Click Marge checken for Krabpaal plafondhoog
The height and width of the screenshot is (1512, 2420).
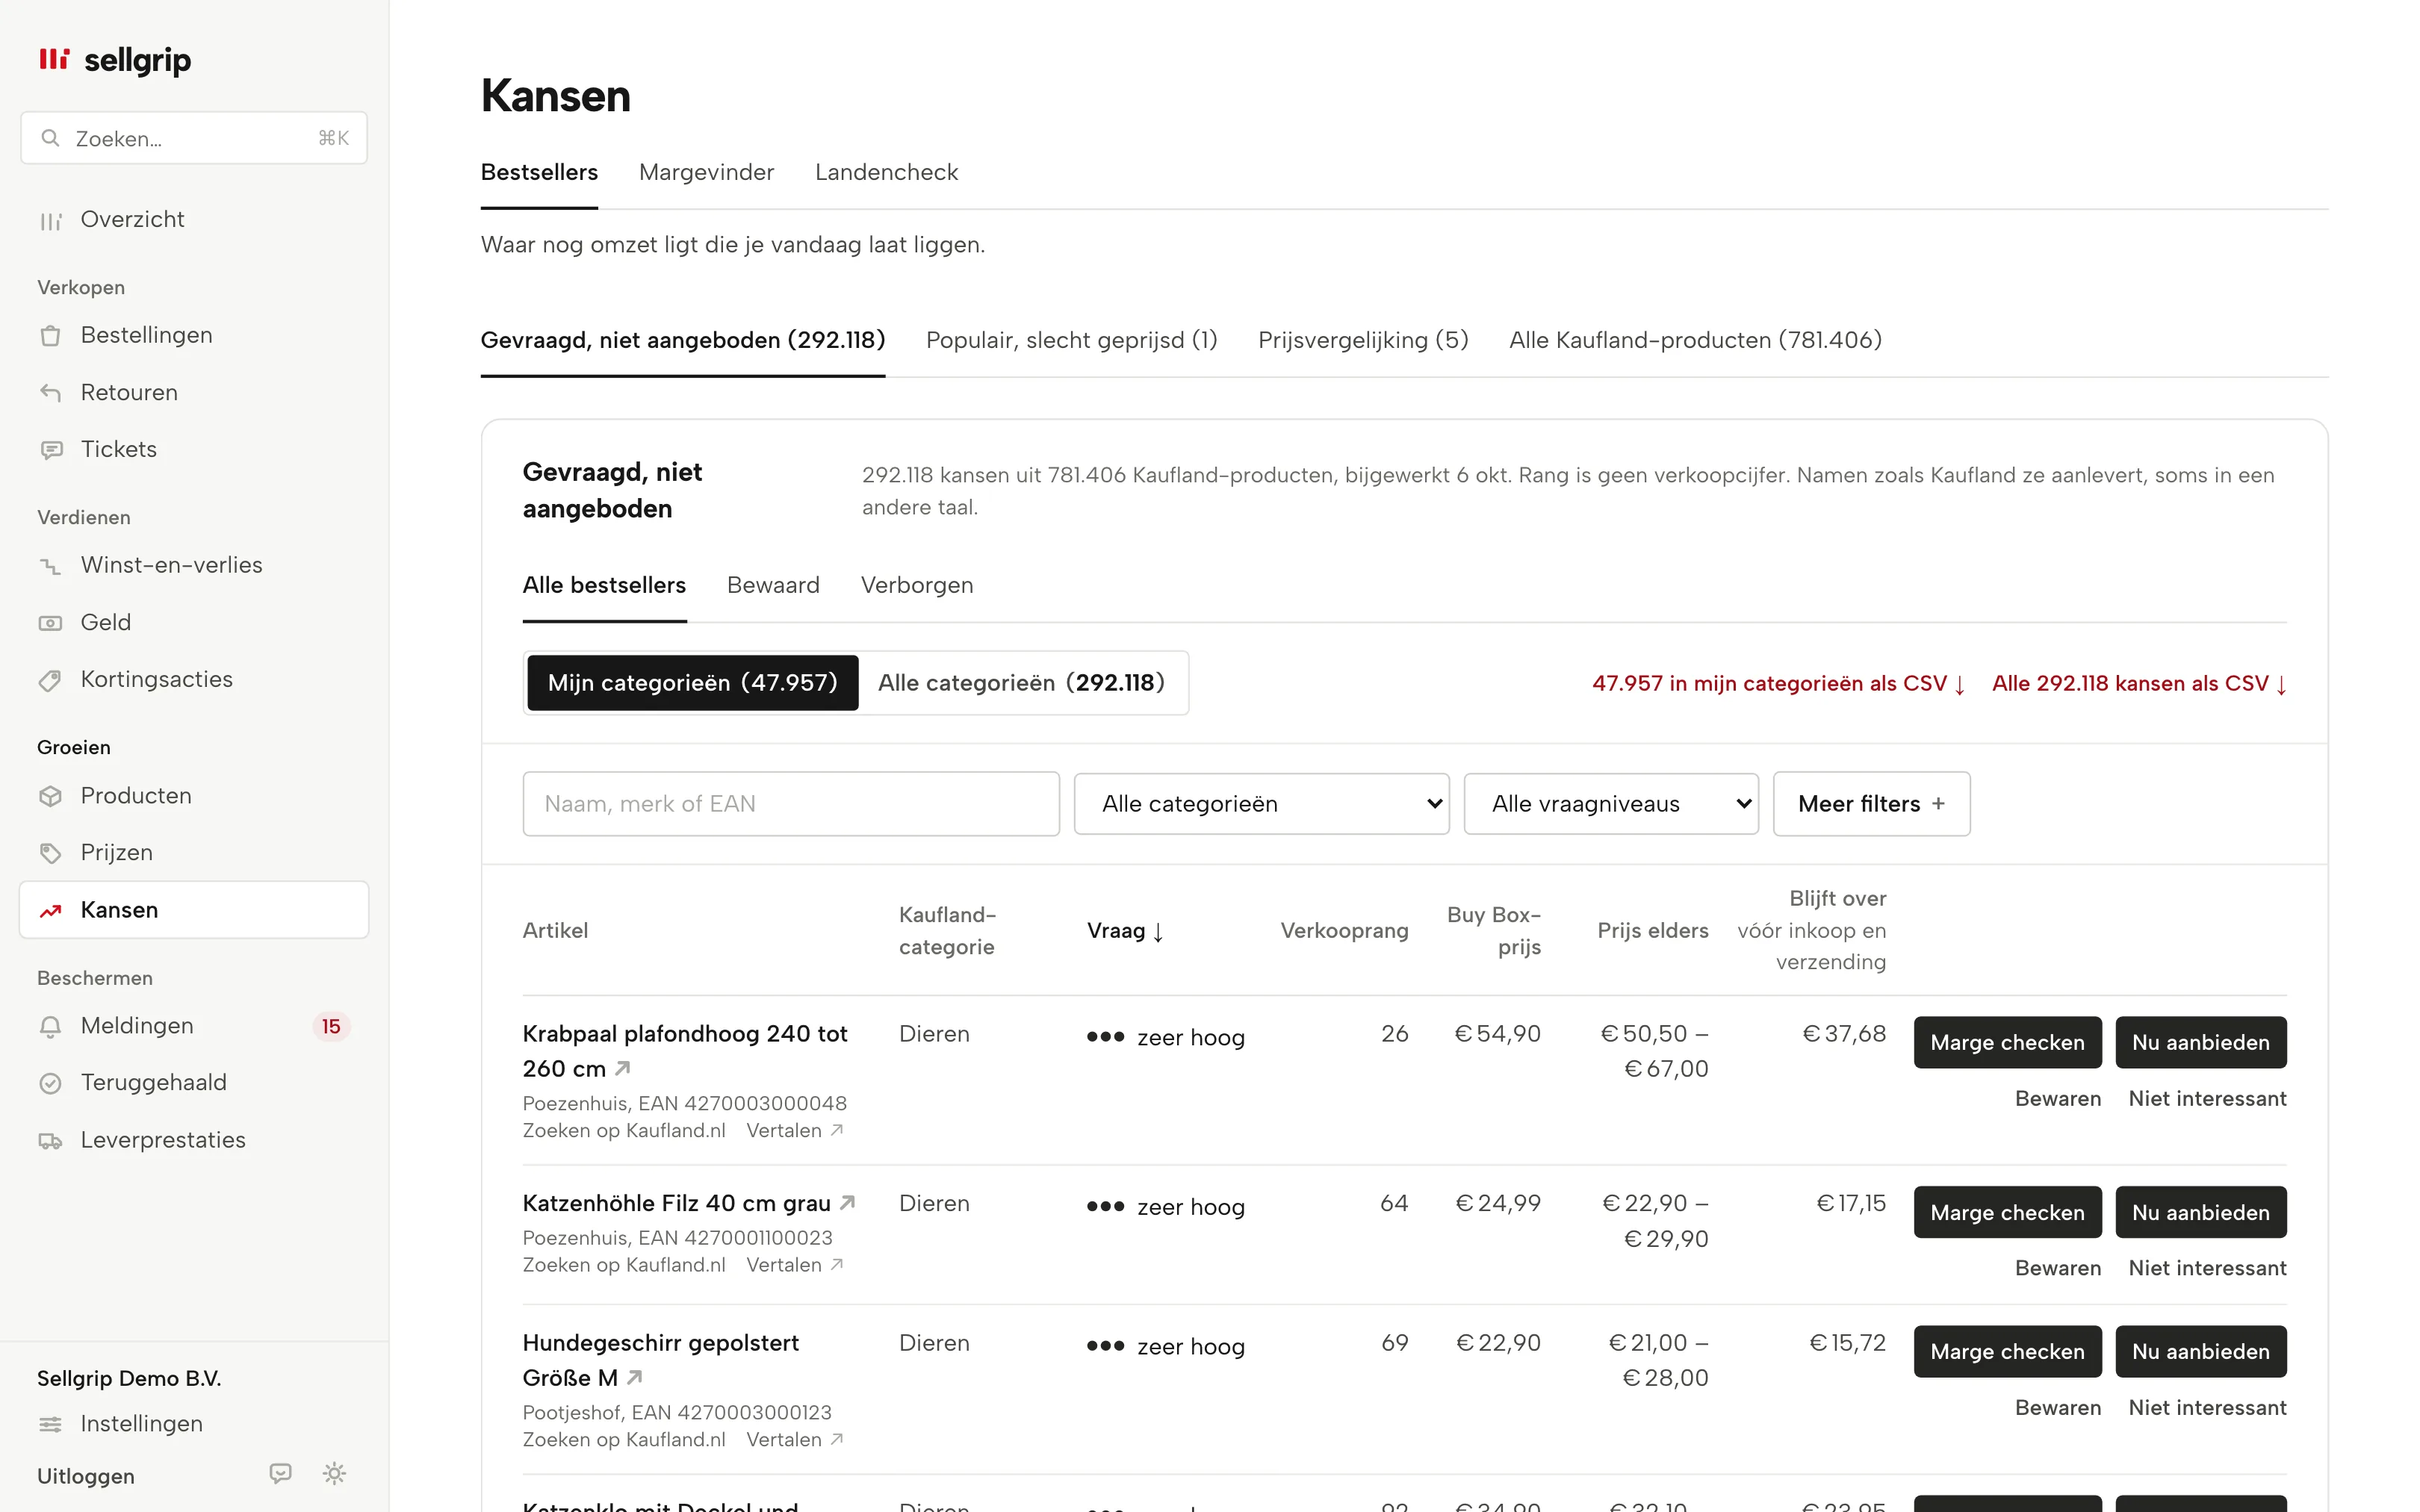click(2008, 1043)
